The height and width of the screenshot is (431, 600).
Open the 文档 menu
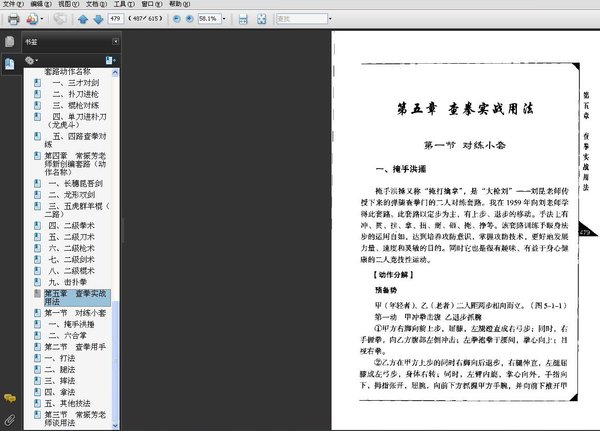(x=96, y=4)
